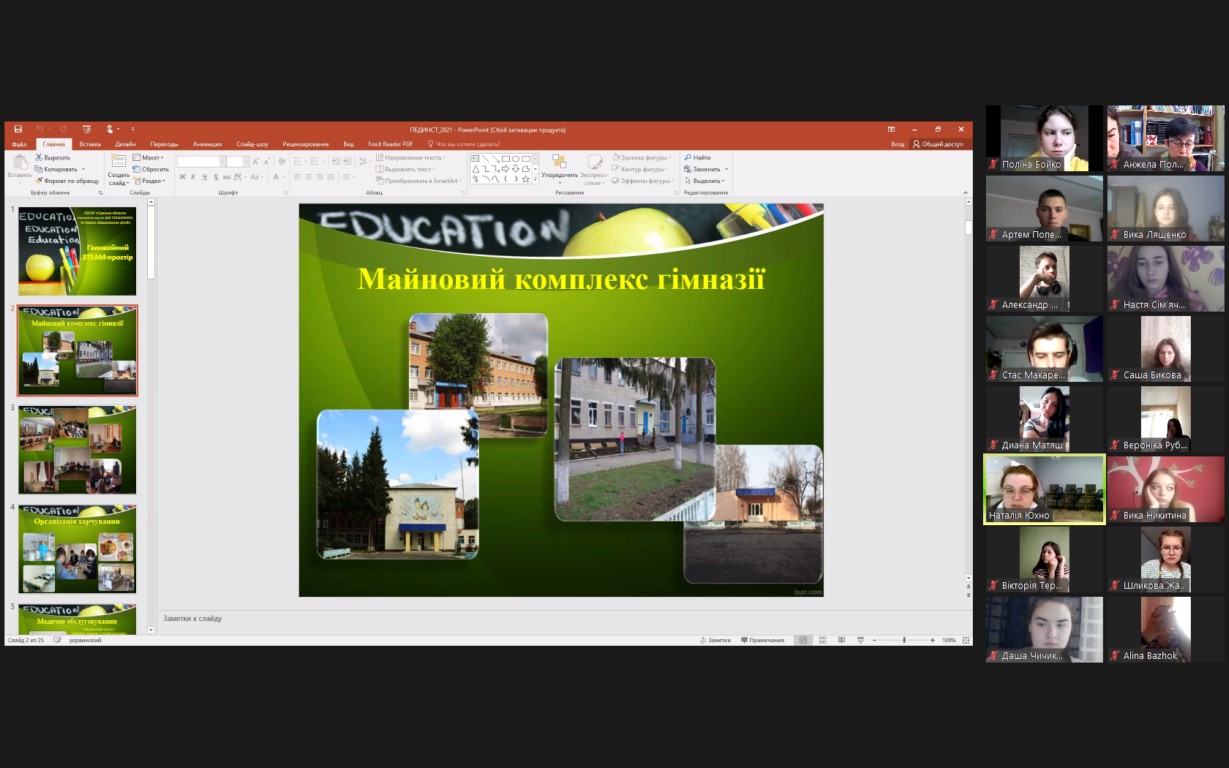Screen dimensions: 1229x768
Task: Switch to slide sorter view in status bar
Action: point(823,640)
